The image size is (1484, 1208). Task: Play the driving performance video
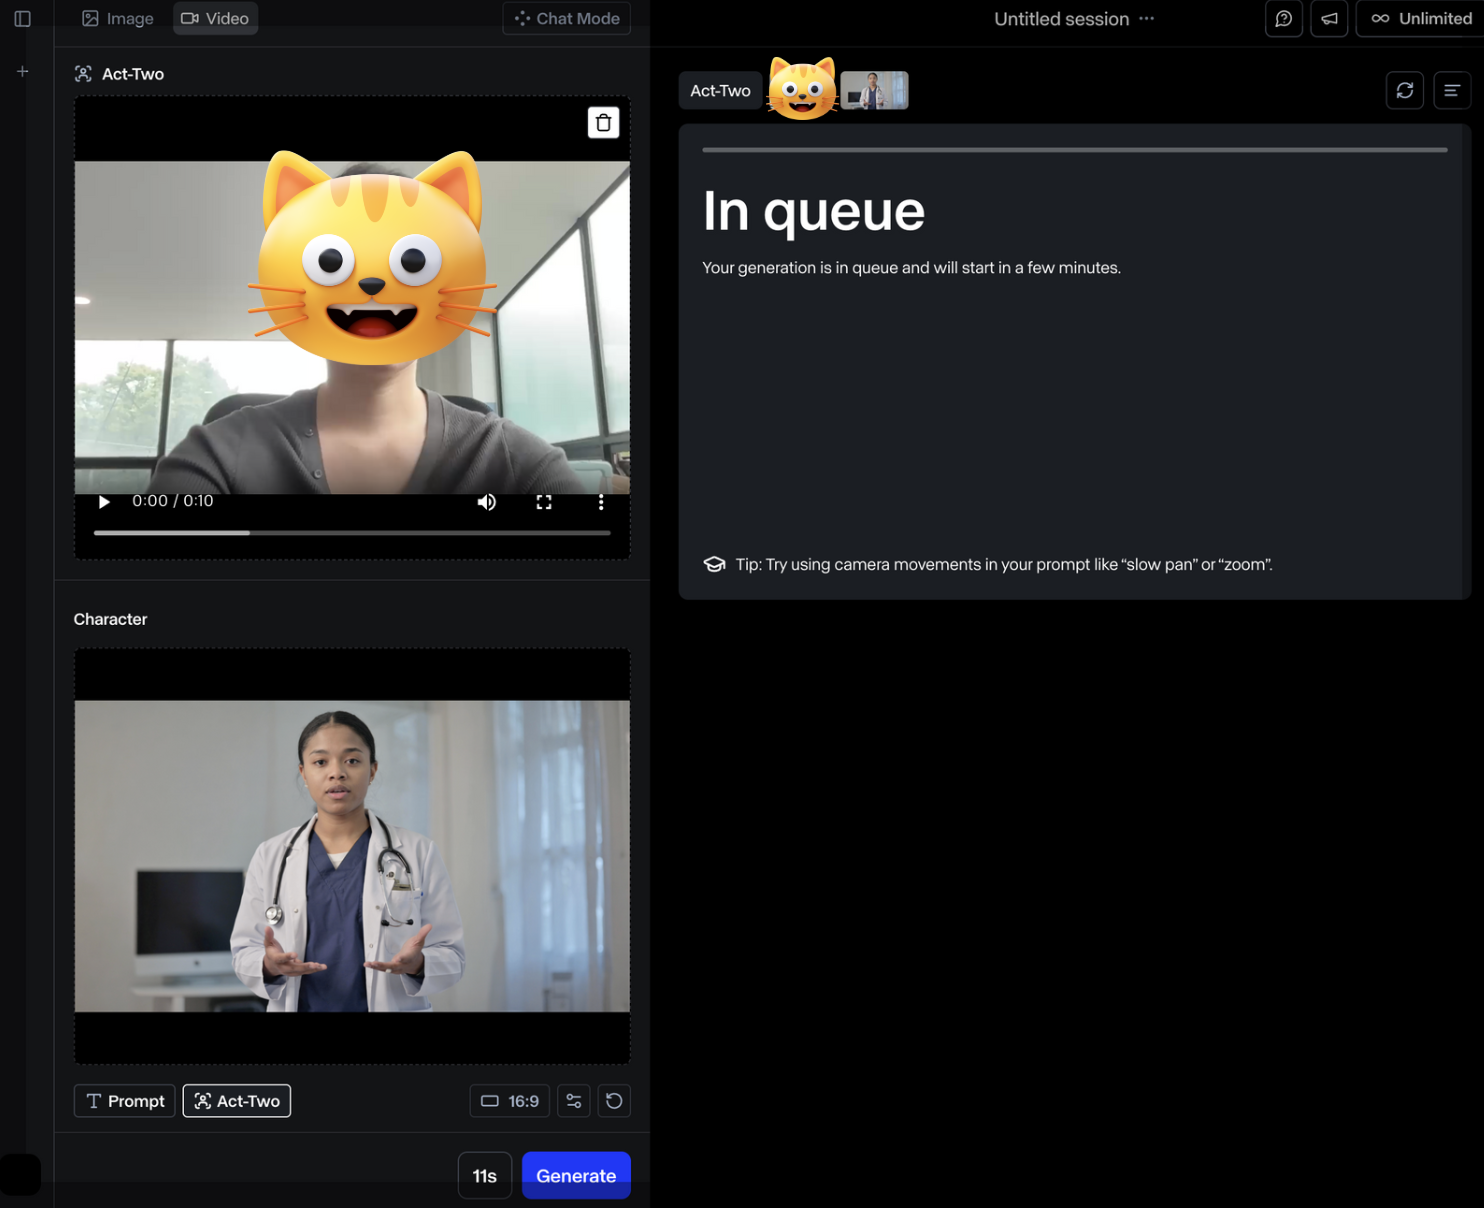(104, 502)
